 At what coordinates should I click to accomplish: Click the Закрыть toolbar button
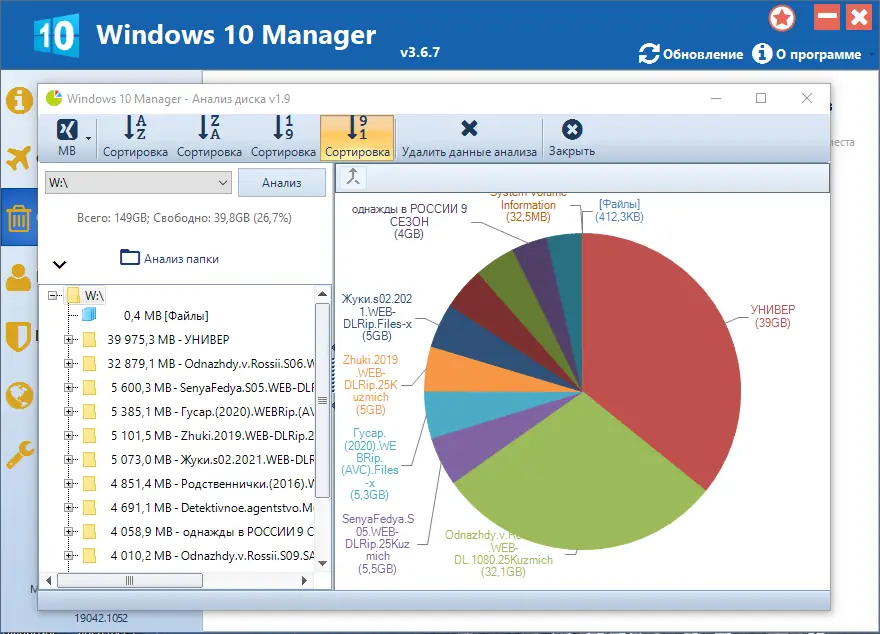(x=572, y=137)
